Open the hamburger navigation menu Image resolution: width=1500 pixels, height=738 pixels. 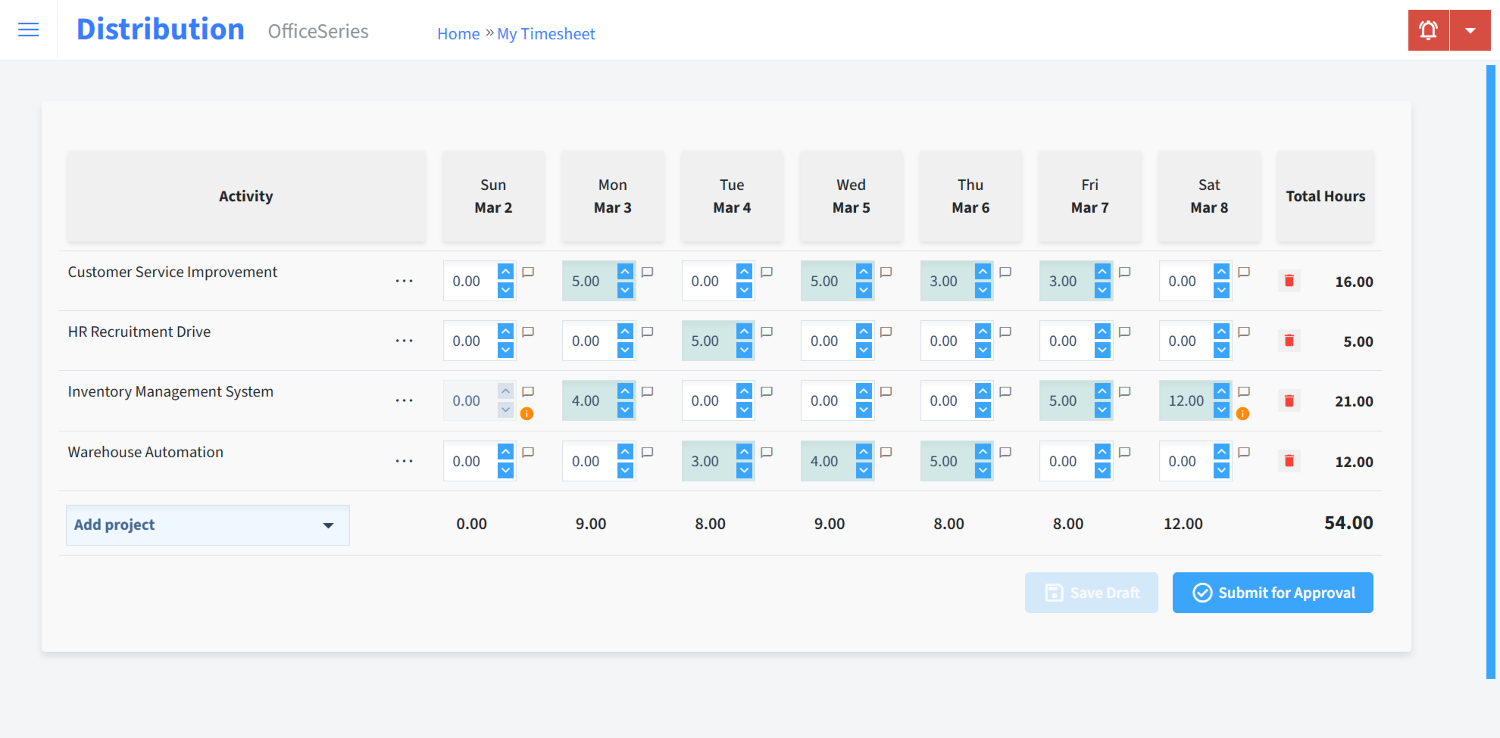coord(28,29)
